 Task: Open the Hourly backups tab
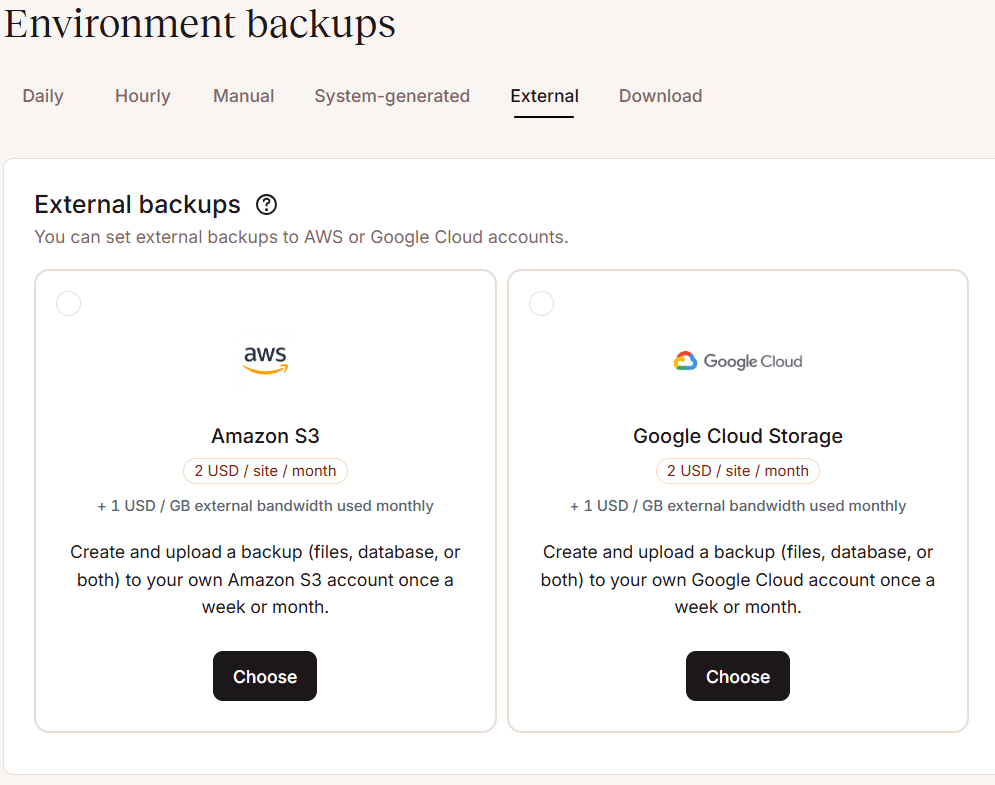[143, 96]
